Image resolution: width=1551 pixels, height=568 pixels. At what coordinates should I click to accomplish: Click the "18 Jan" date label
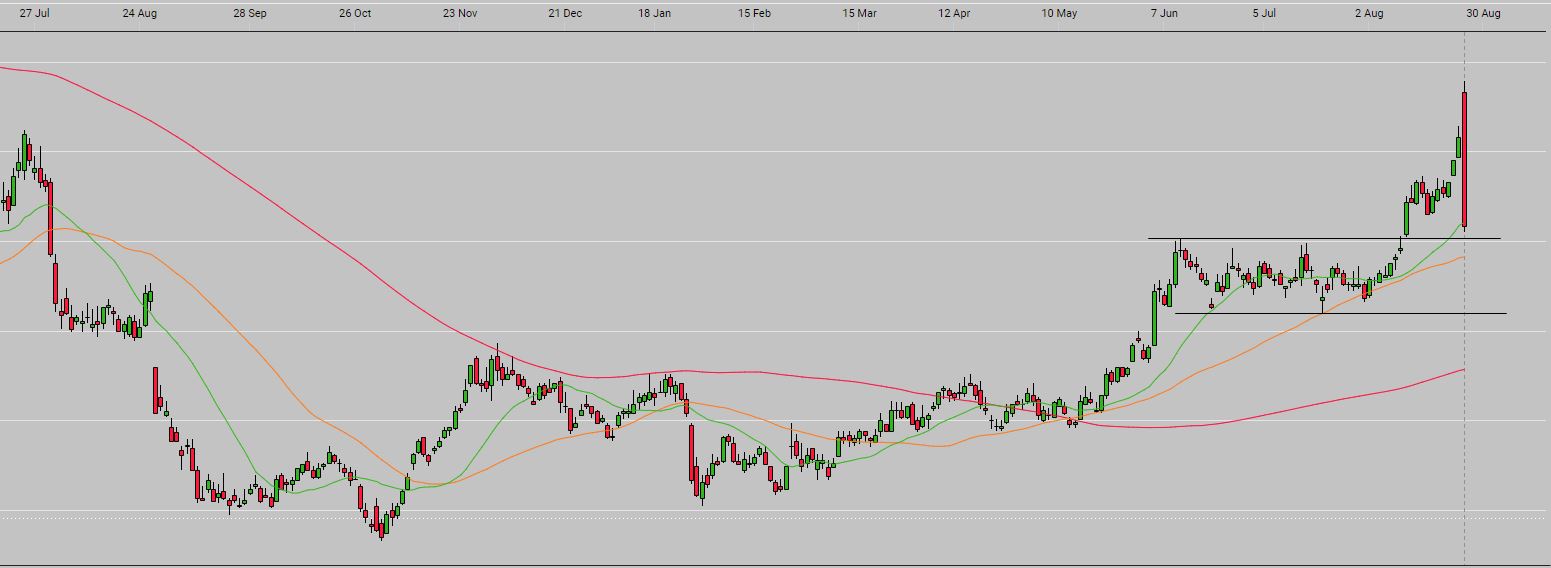point(655,14)
